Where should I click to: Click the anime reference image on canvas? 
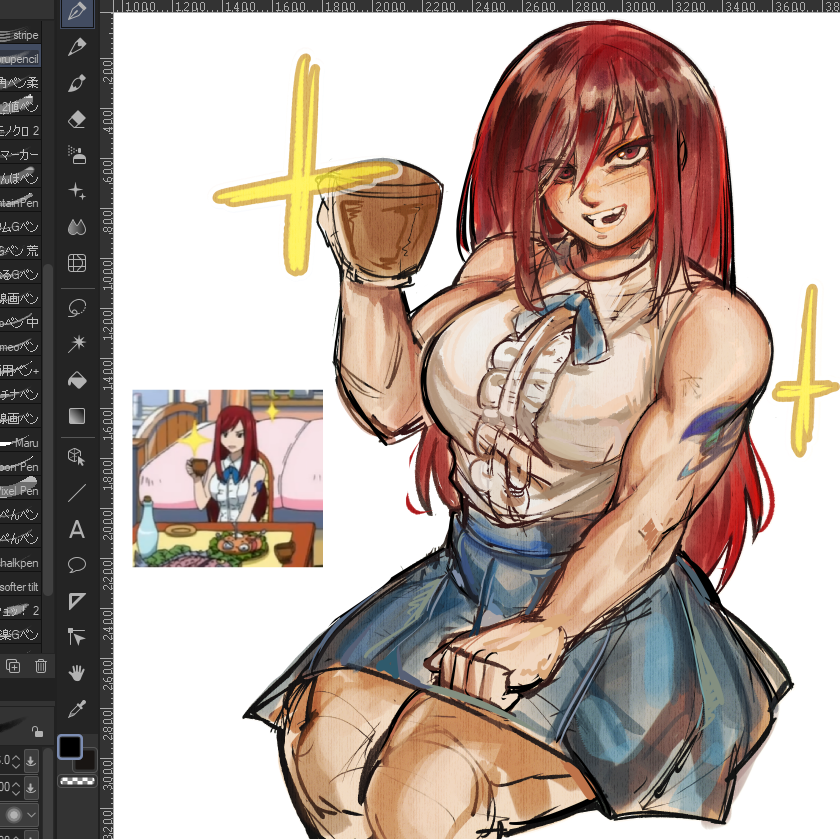pos(228,478)
